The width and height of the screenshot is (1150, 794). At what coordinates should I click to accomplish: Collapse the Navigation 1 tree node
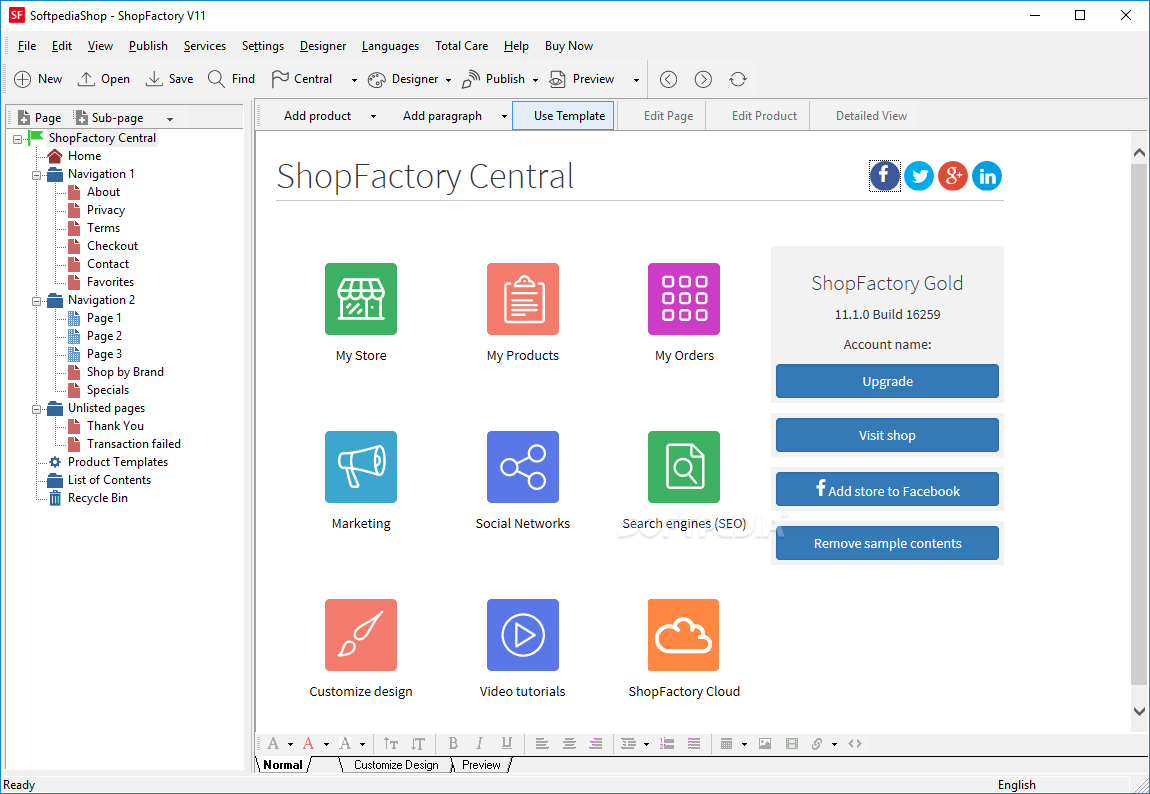36,174
